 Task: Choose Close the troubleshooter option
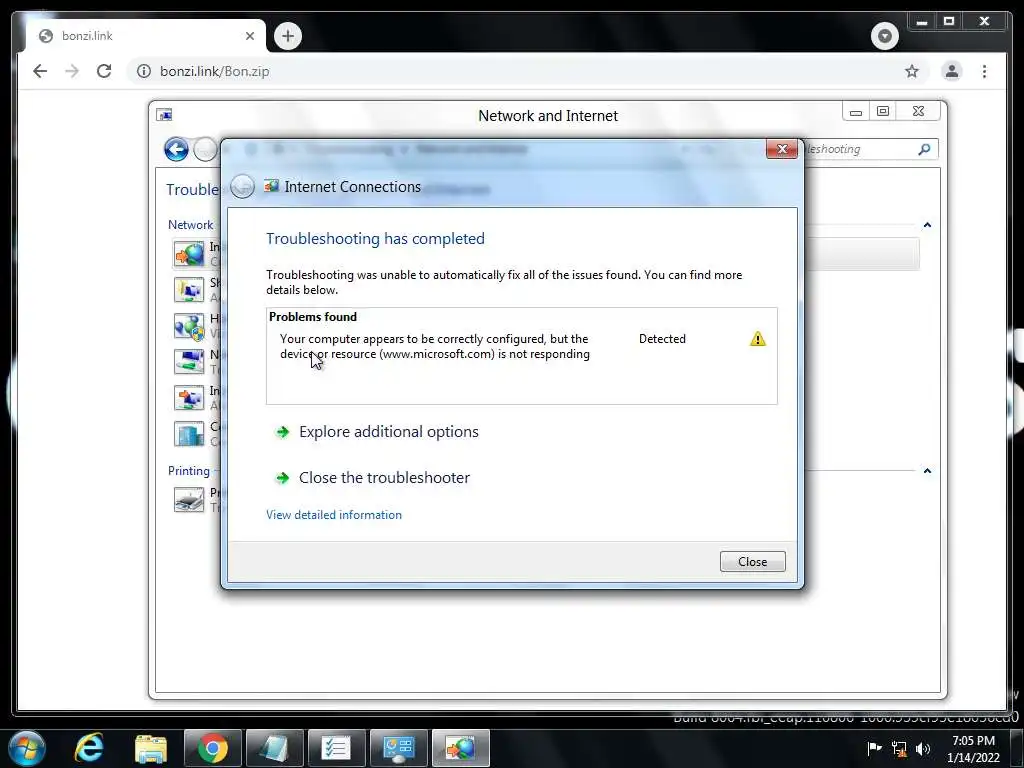click(384, 477)
